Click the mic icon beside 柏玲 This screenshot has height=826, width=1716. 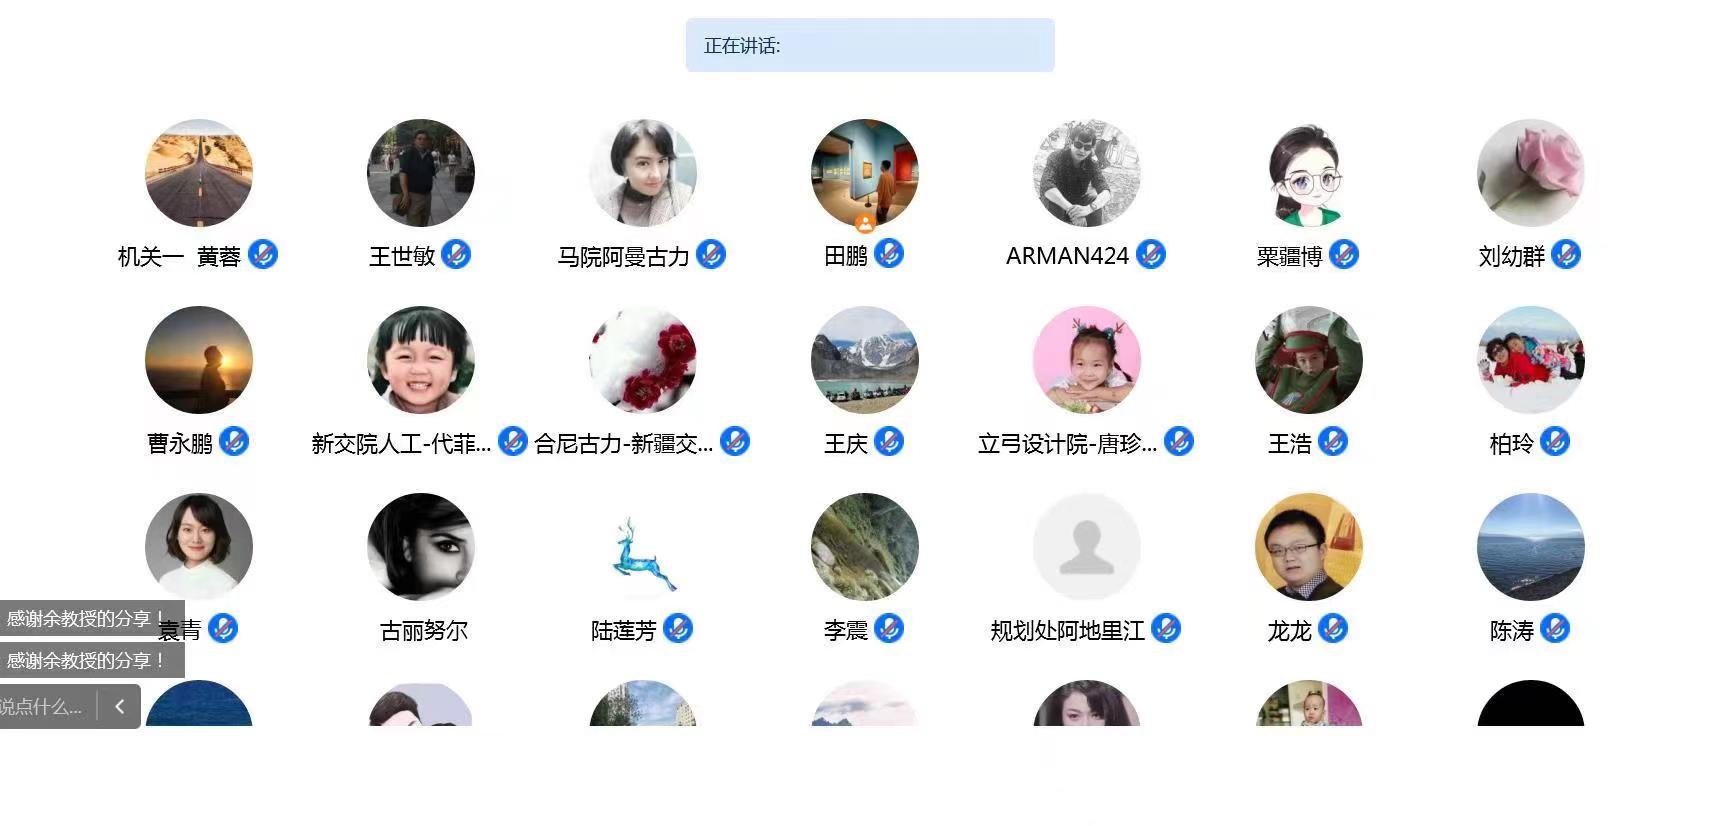click(1555, 441)
